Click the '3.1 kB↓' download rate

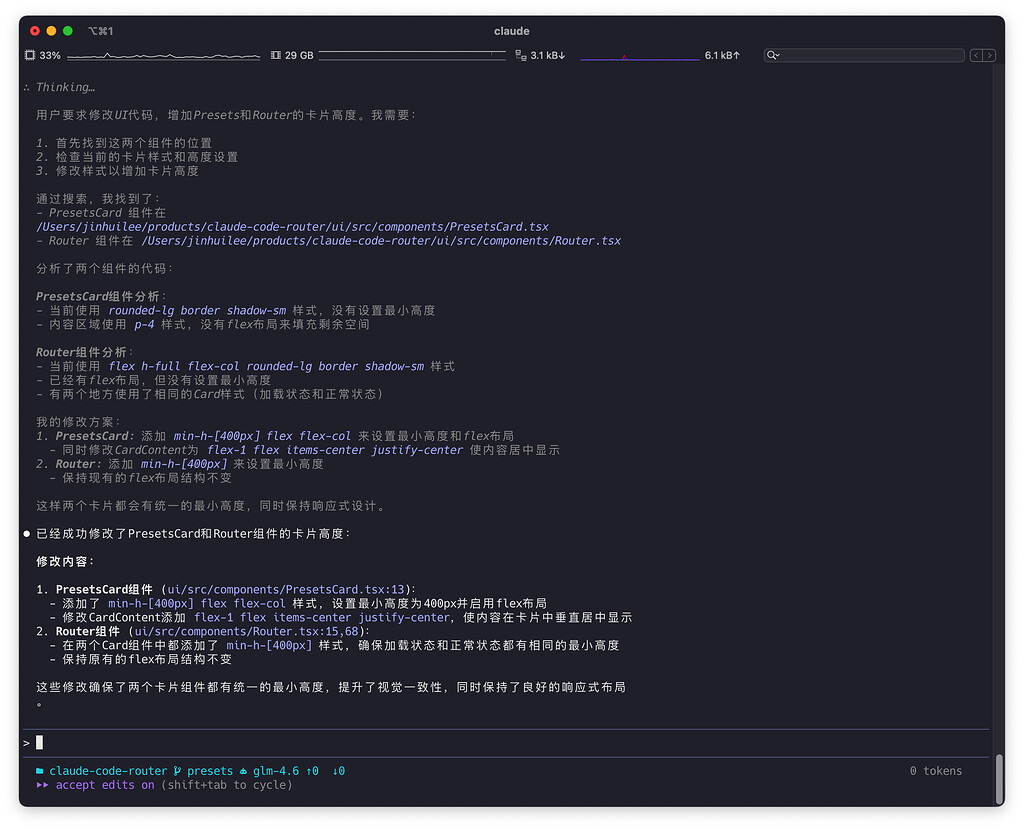coord(547,56)
